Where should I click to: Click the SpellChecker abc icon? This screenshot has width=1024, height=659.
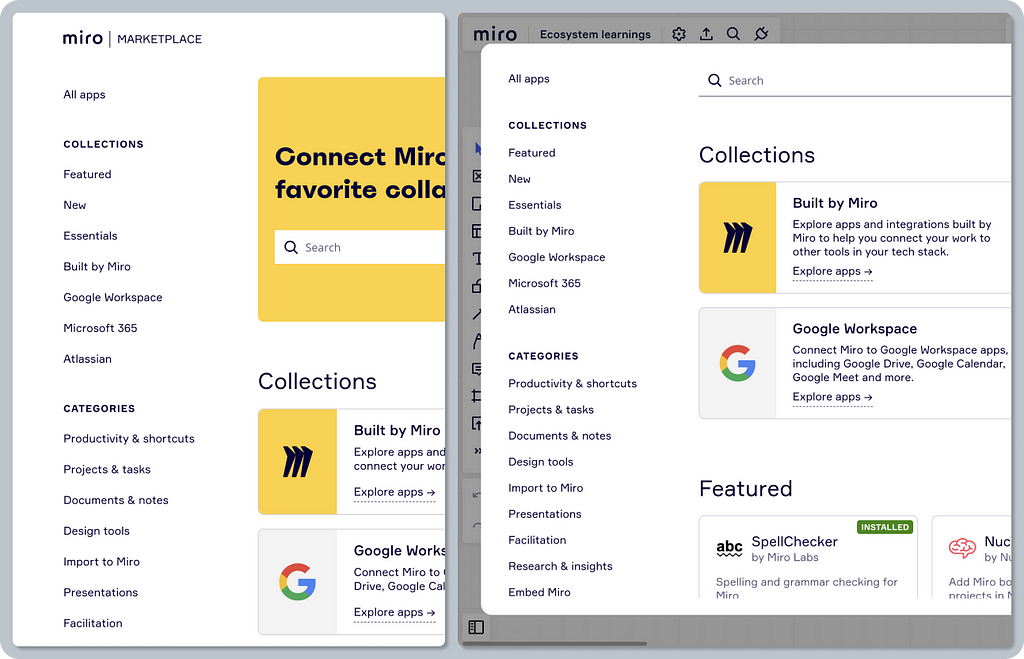[729, 549]
